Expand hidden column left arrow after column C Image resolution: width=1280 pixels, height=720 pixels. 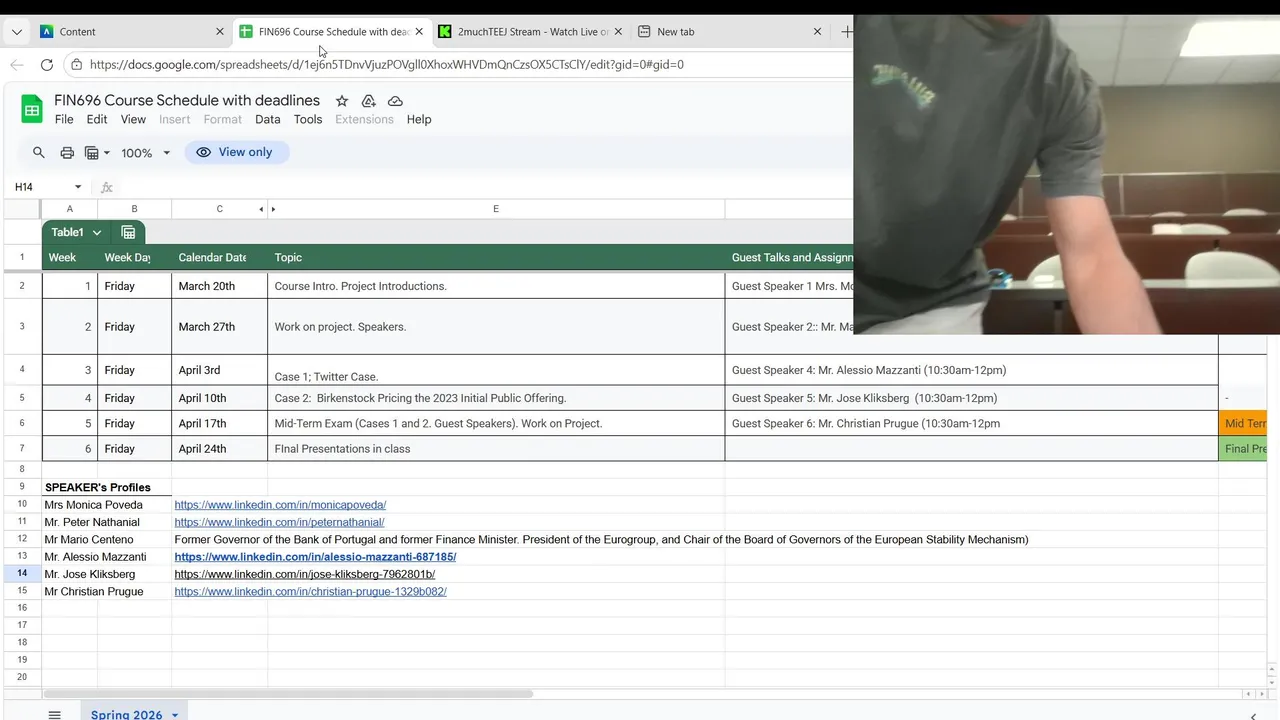pyautogui.click(x=262, y=209)
